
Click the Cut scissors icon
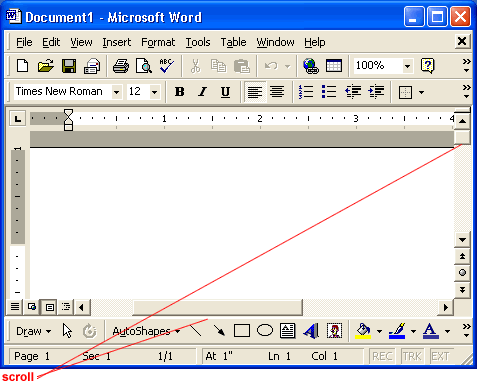click(x=195, y=66)
